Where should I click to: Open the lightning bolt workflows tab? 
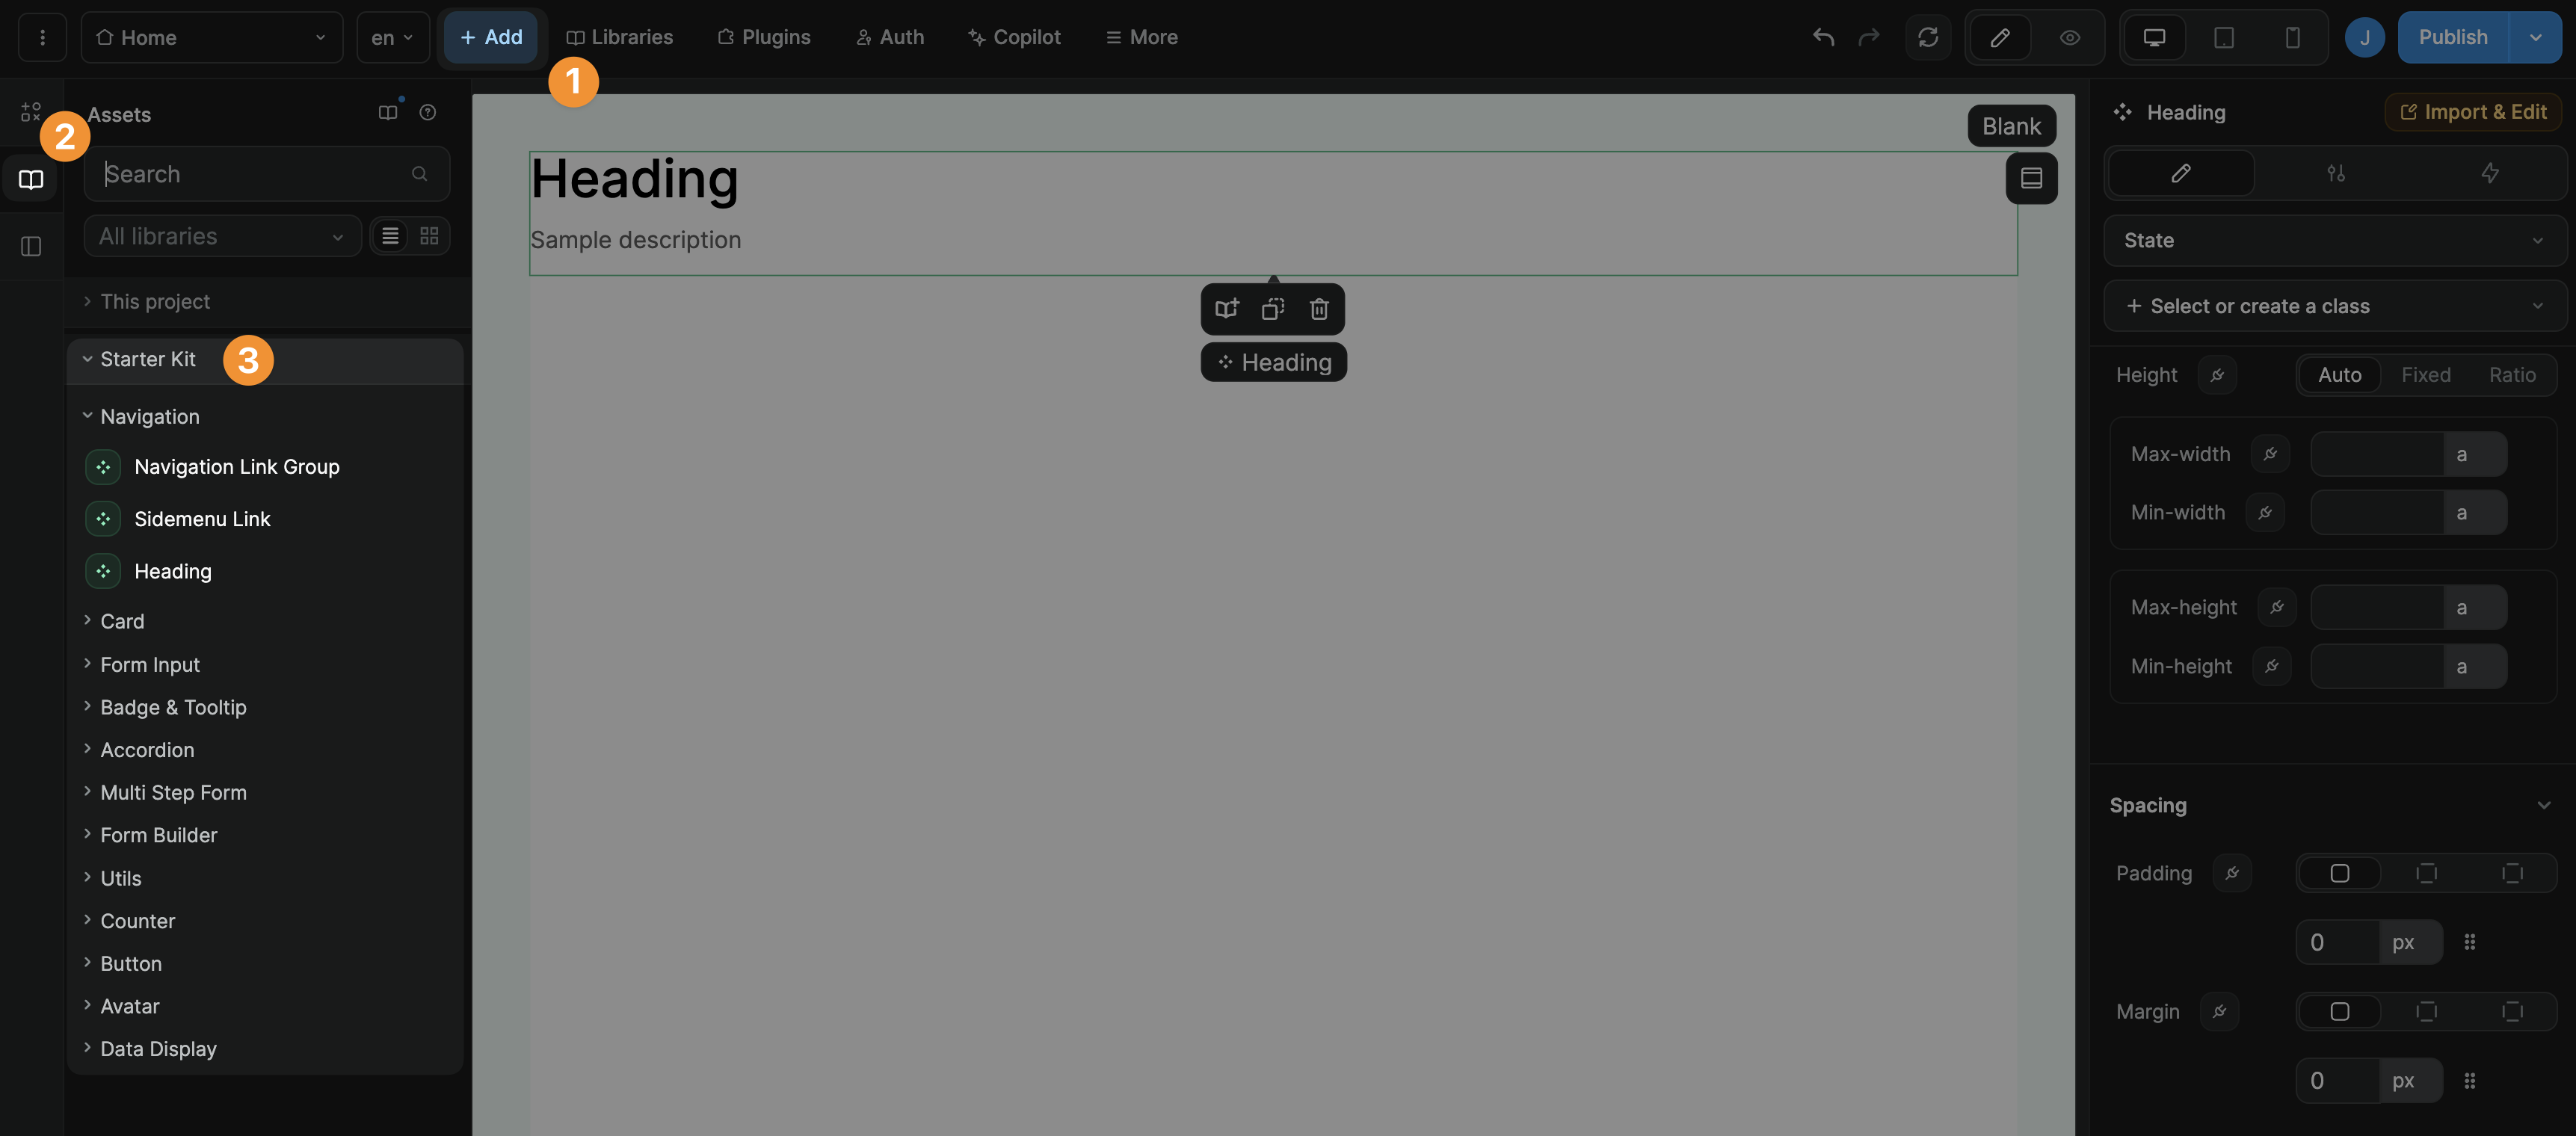click(x=2489, y=173)
